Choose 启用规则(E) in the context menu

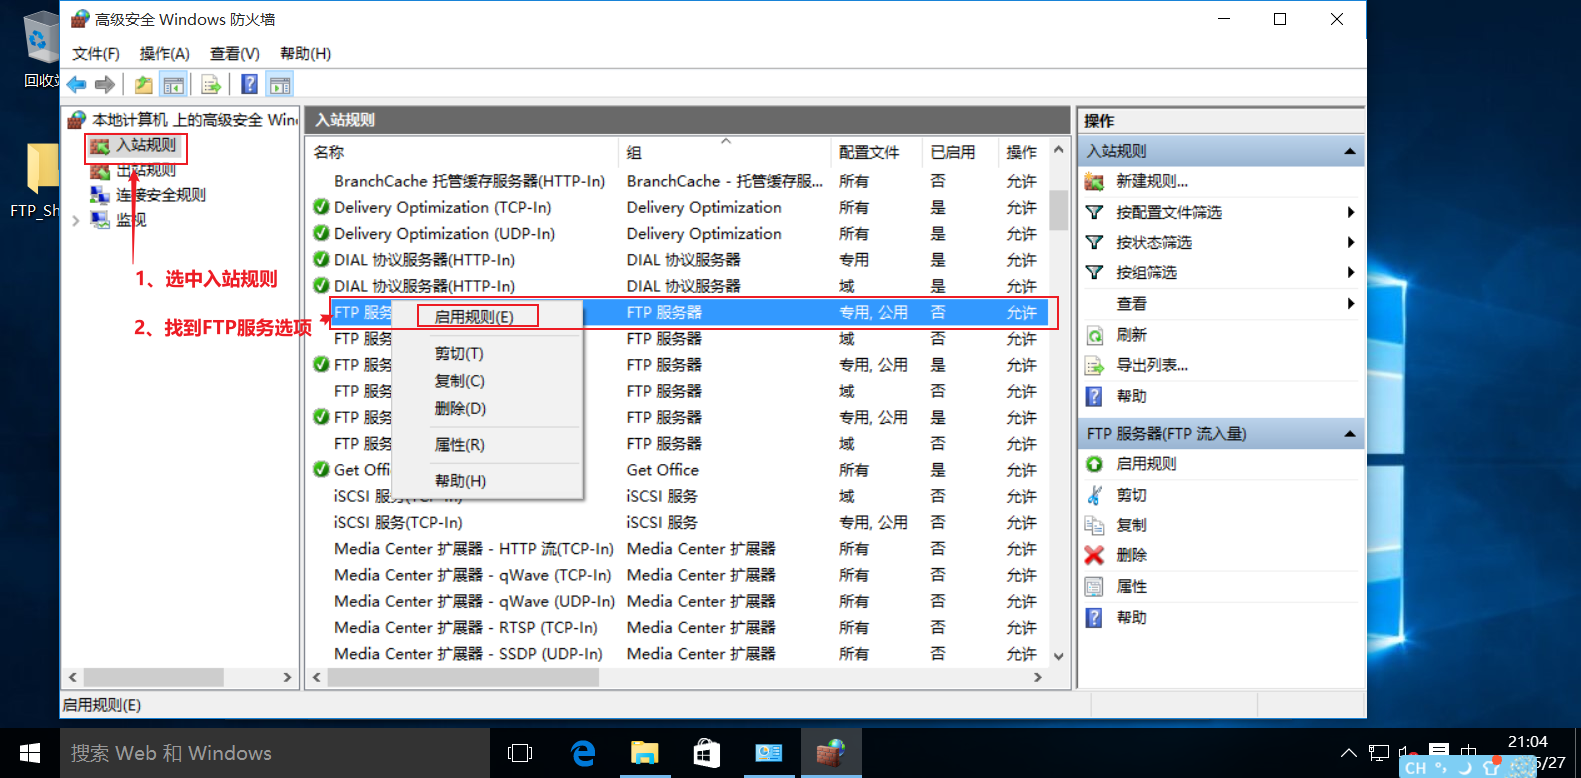tap(474, 317)
